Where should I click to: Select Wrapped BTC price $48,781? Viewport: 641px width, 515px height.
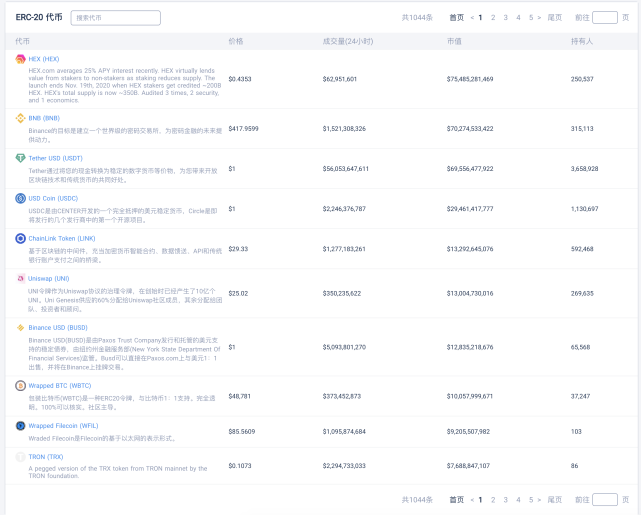240,396
